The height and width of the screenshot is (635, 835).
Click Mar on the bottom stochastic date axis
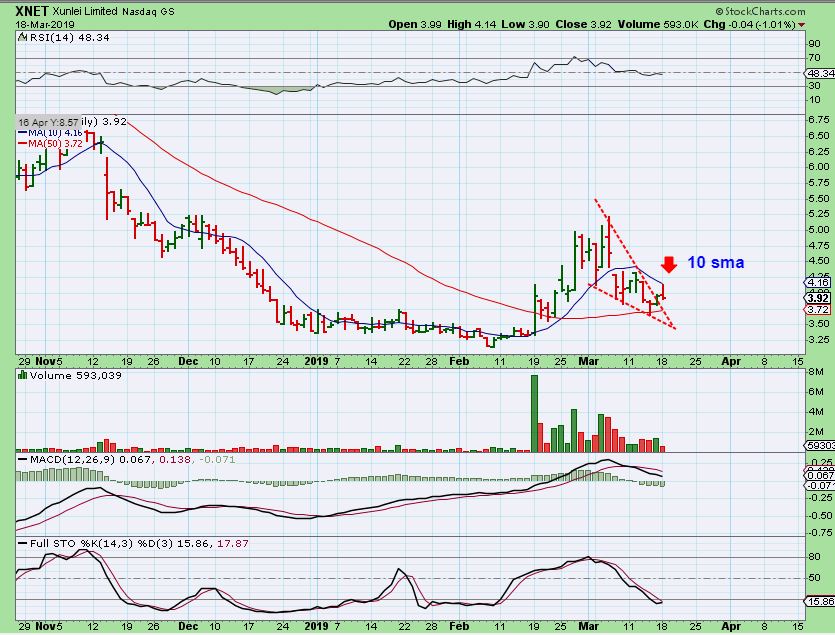(x=588, y=626)
